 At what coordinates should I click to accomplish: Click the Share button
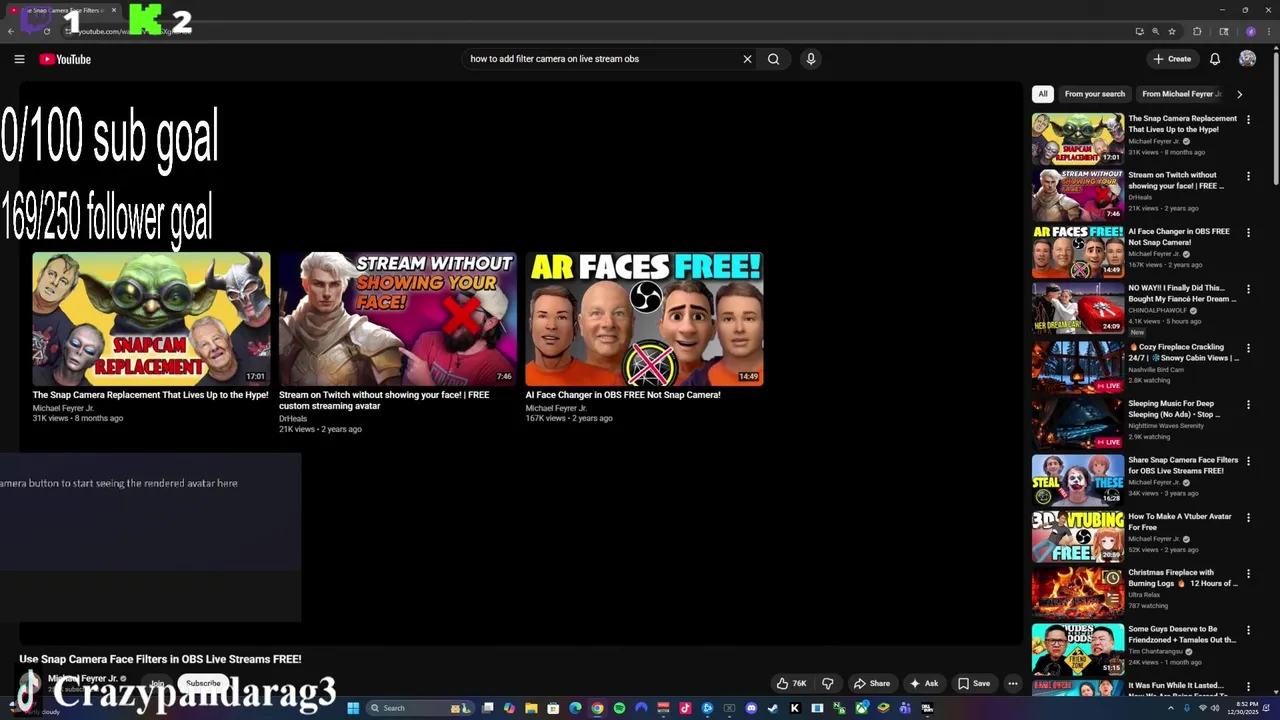click(871, 684)
